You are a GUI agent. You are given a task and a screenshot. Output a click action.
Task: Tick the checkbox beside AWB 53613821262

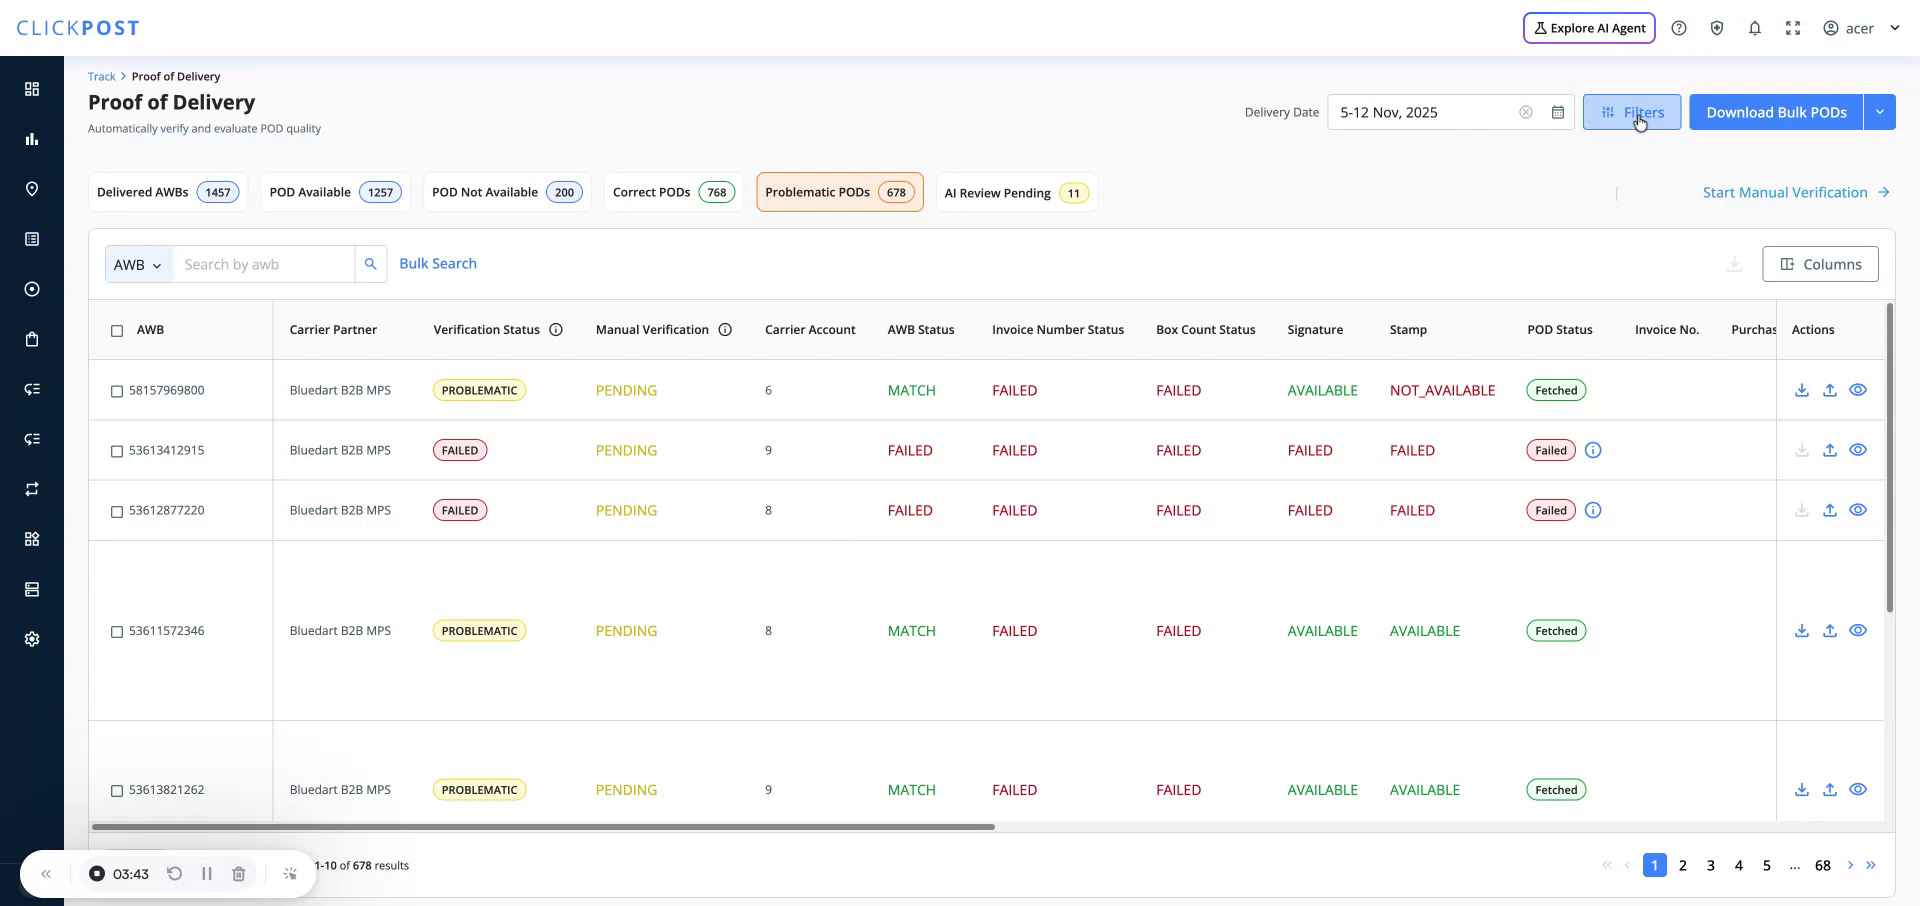point(117,790)
